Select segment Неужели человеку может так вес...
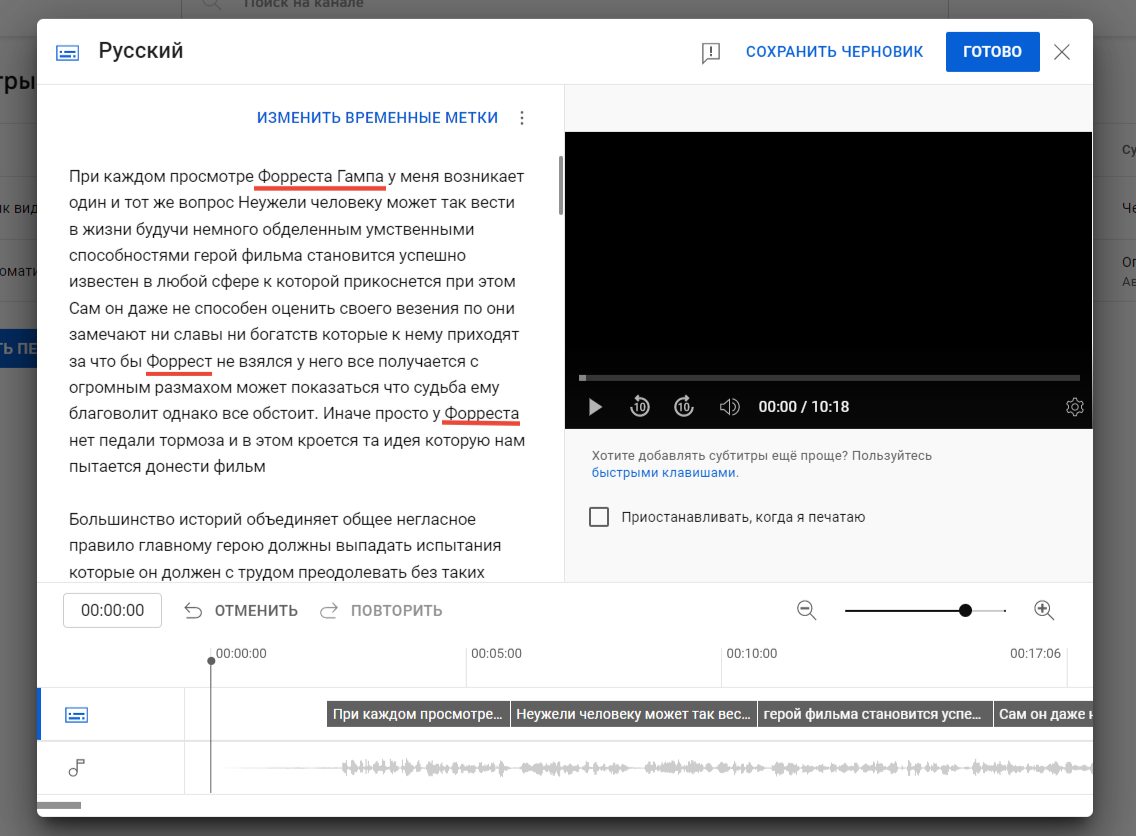 tap(633, 713)
